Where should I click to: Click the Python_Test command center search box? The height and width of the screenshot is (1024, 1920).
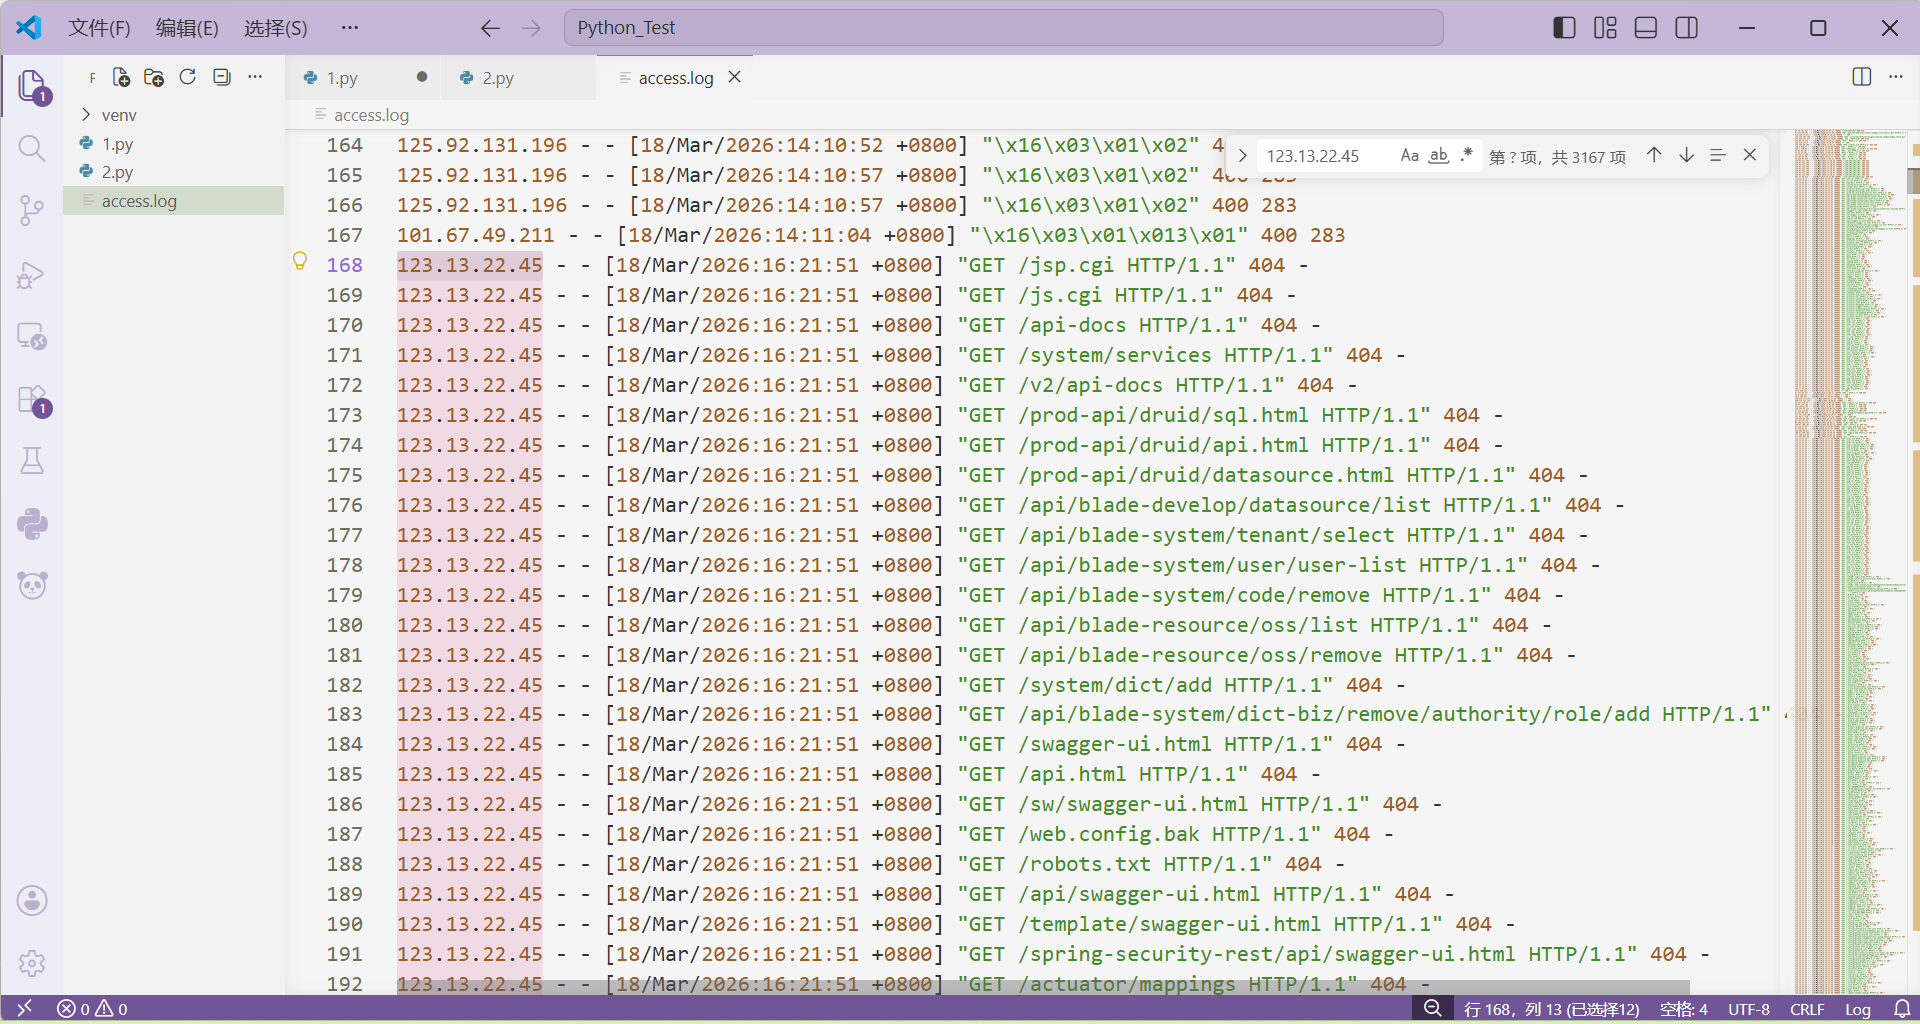(1003, 28)
